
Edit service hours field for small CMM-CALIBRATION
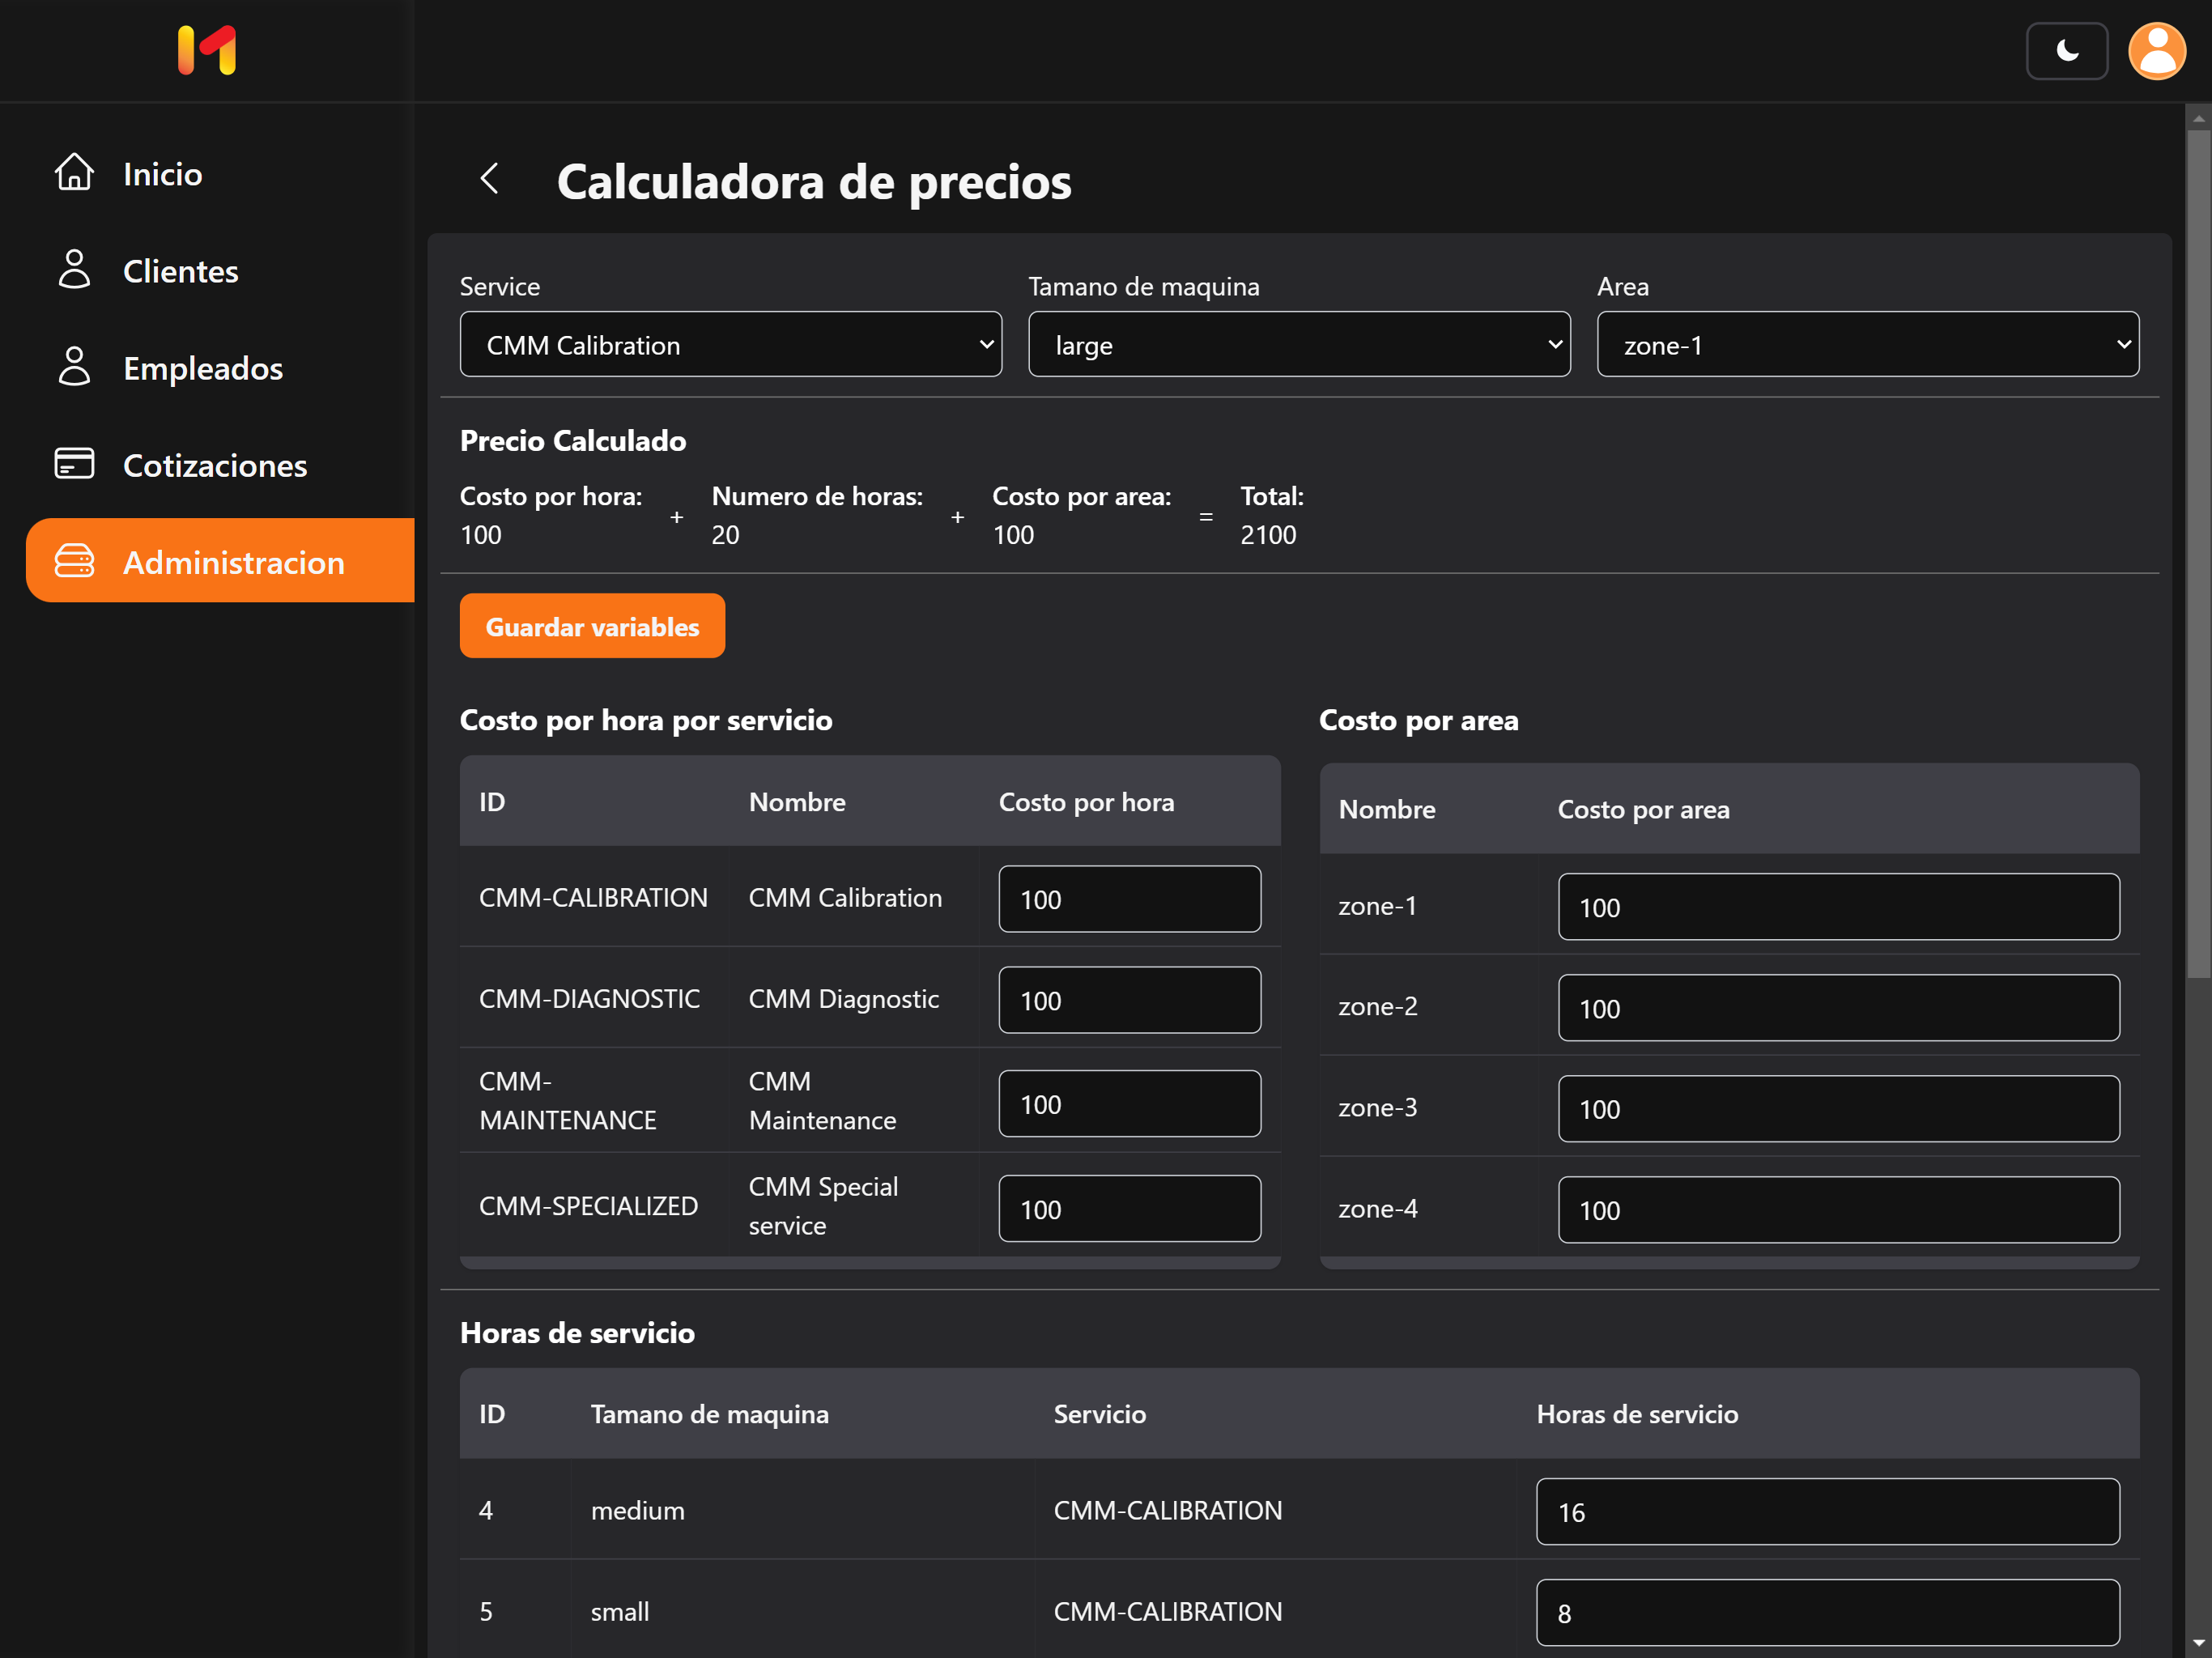(1827, 1613)
